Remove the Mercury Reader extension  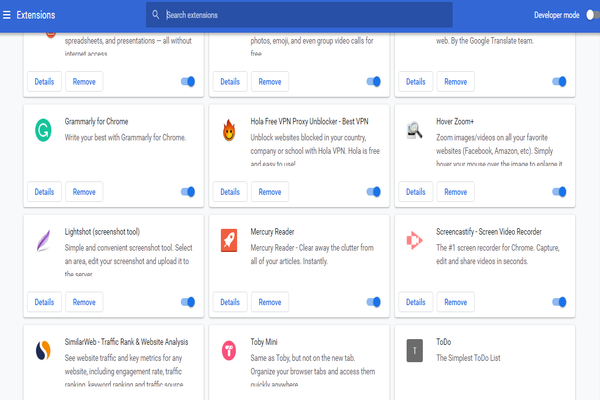coord(270,302)
